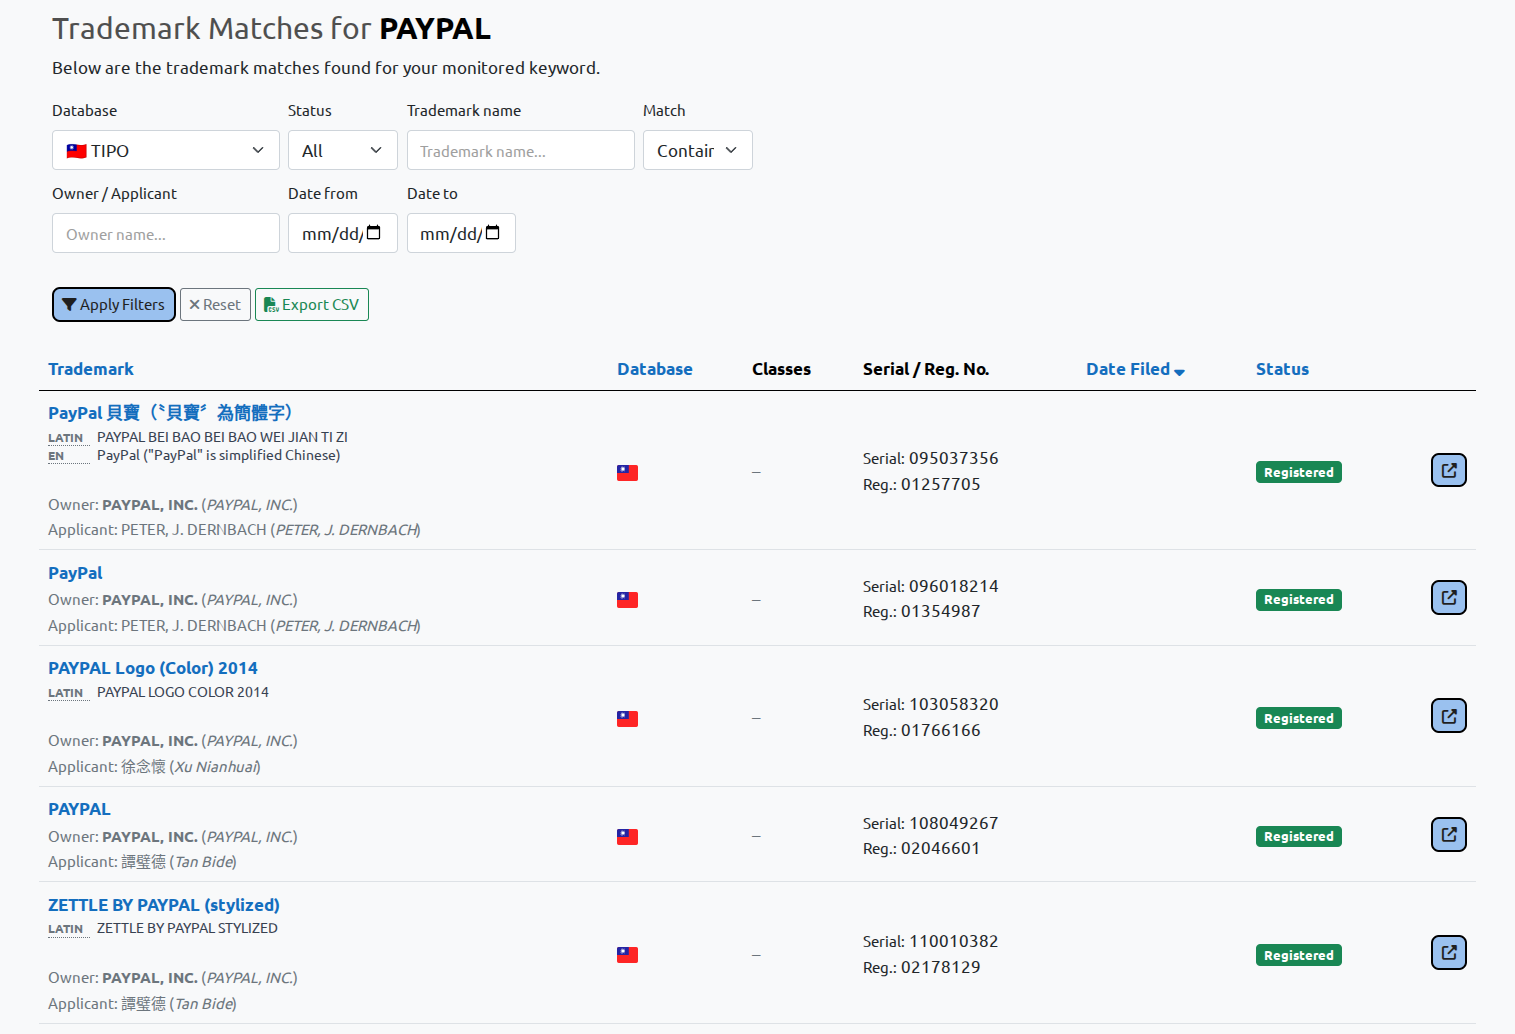
Task: Export results to CSV
Action: [x=312, y=305]
